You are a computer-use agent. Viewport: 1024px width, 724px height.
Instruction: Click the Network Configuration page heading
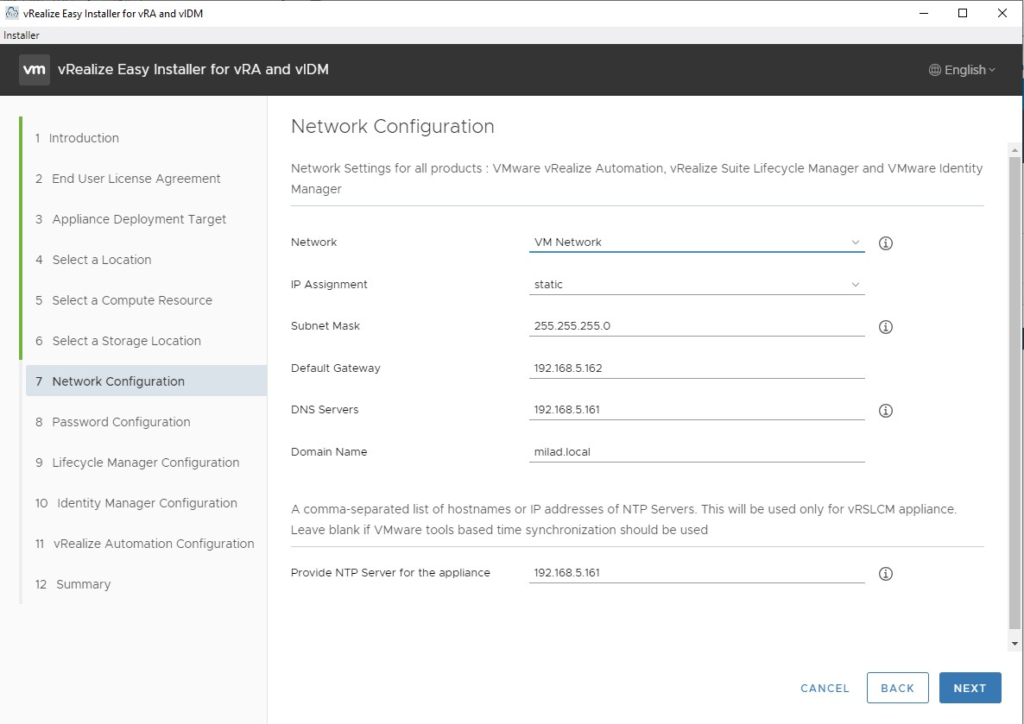coord(392,126)
